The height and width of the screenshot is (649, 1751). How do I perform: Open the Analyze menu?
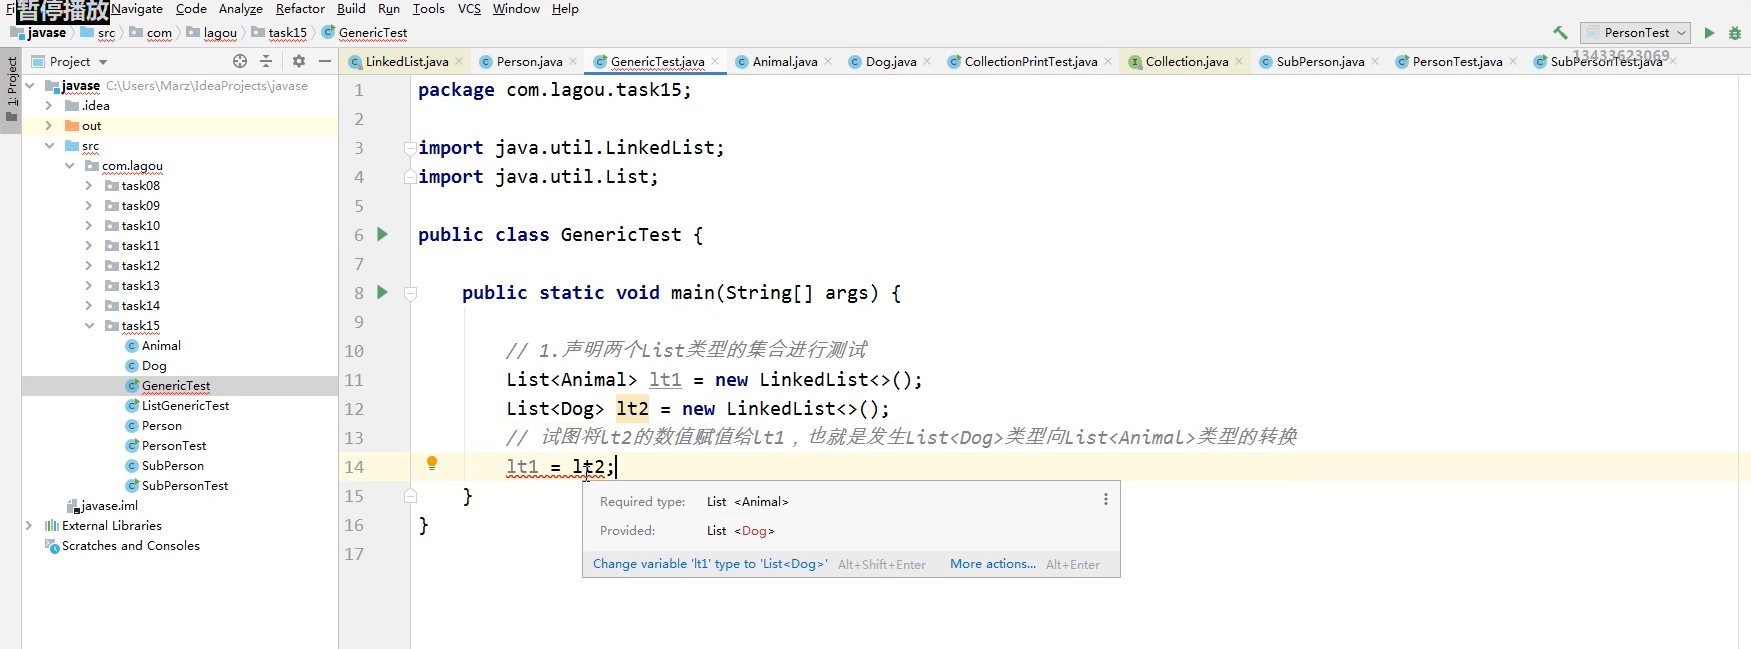click(241, 9)
